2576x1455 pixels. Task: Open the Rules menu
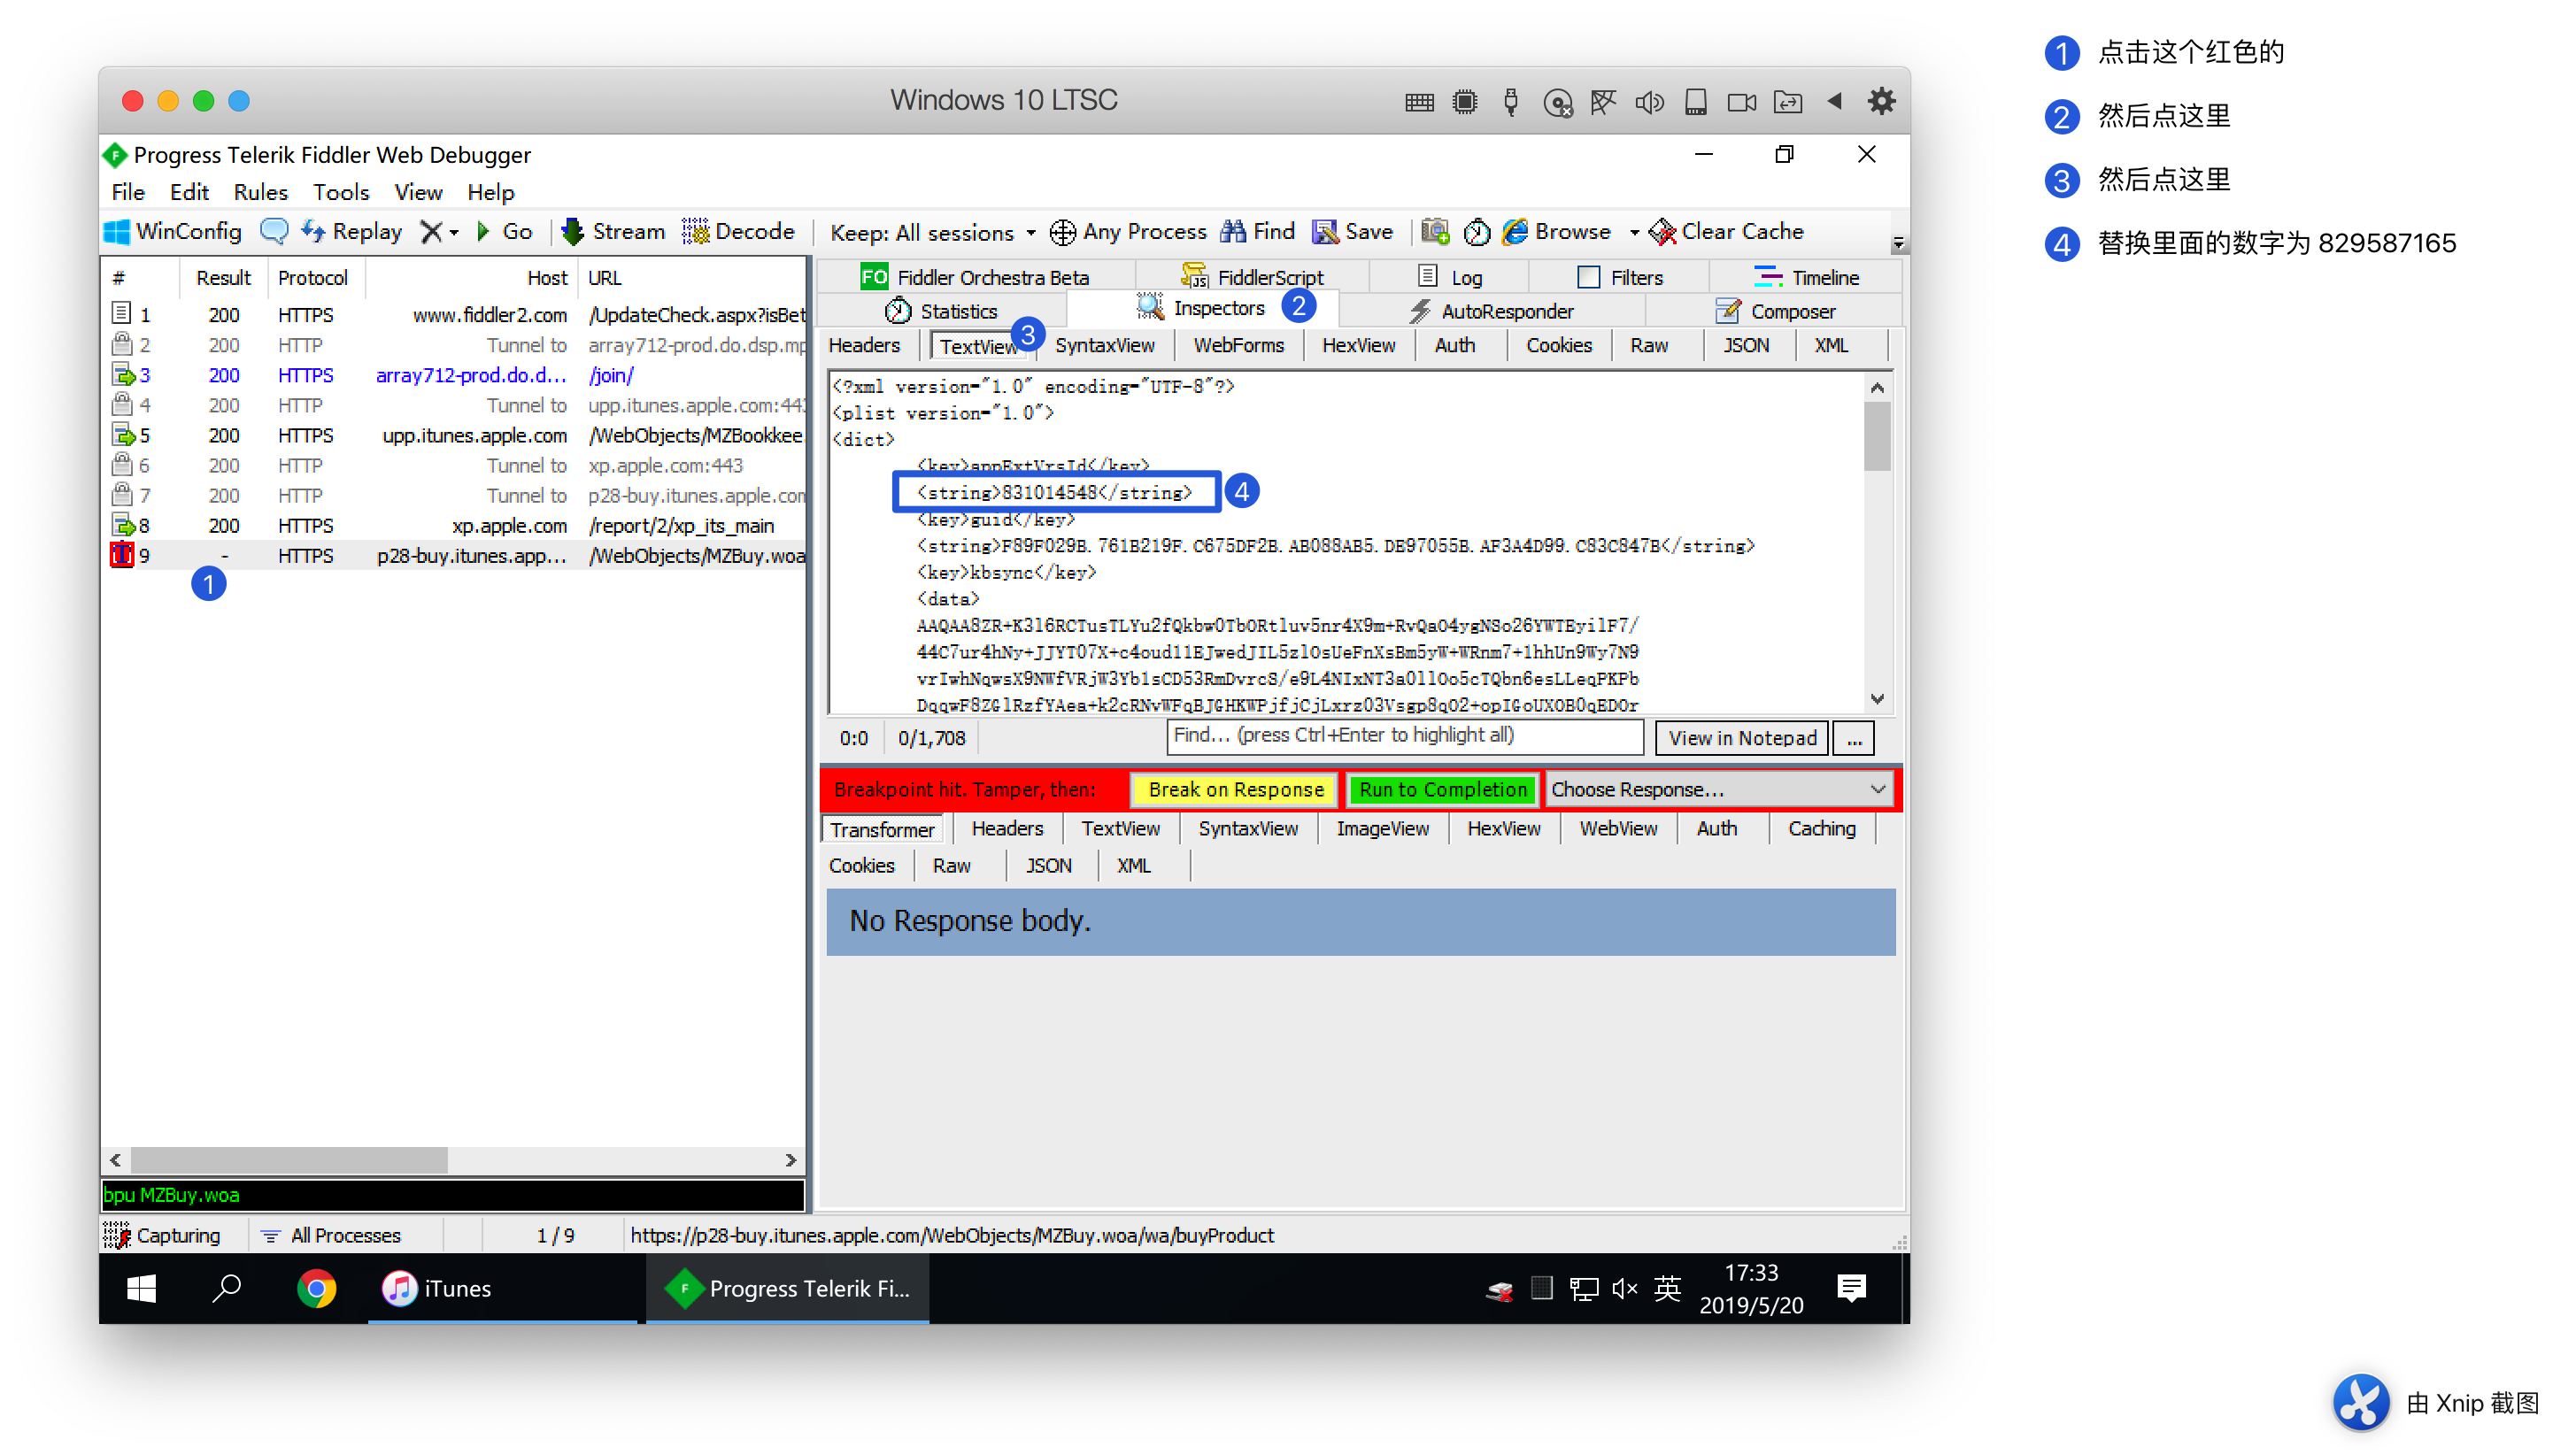pyautogui.click(x=260, y=192)
